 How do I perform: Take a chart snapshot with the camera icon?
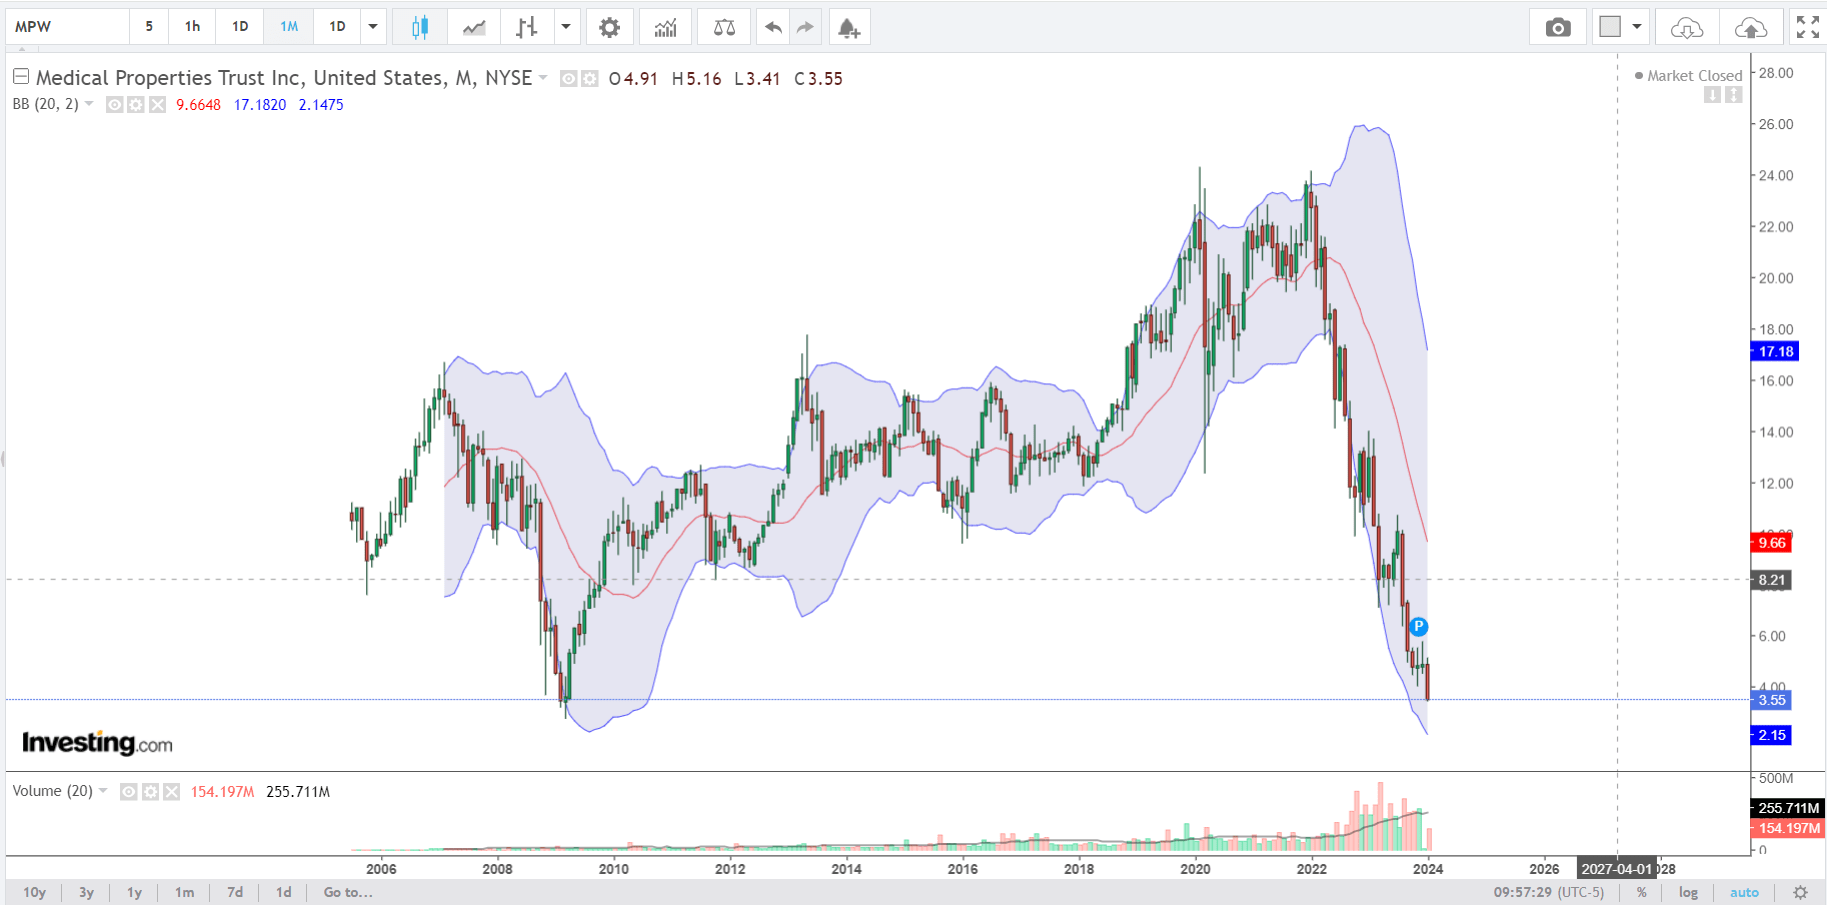[1557, 26]
